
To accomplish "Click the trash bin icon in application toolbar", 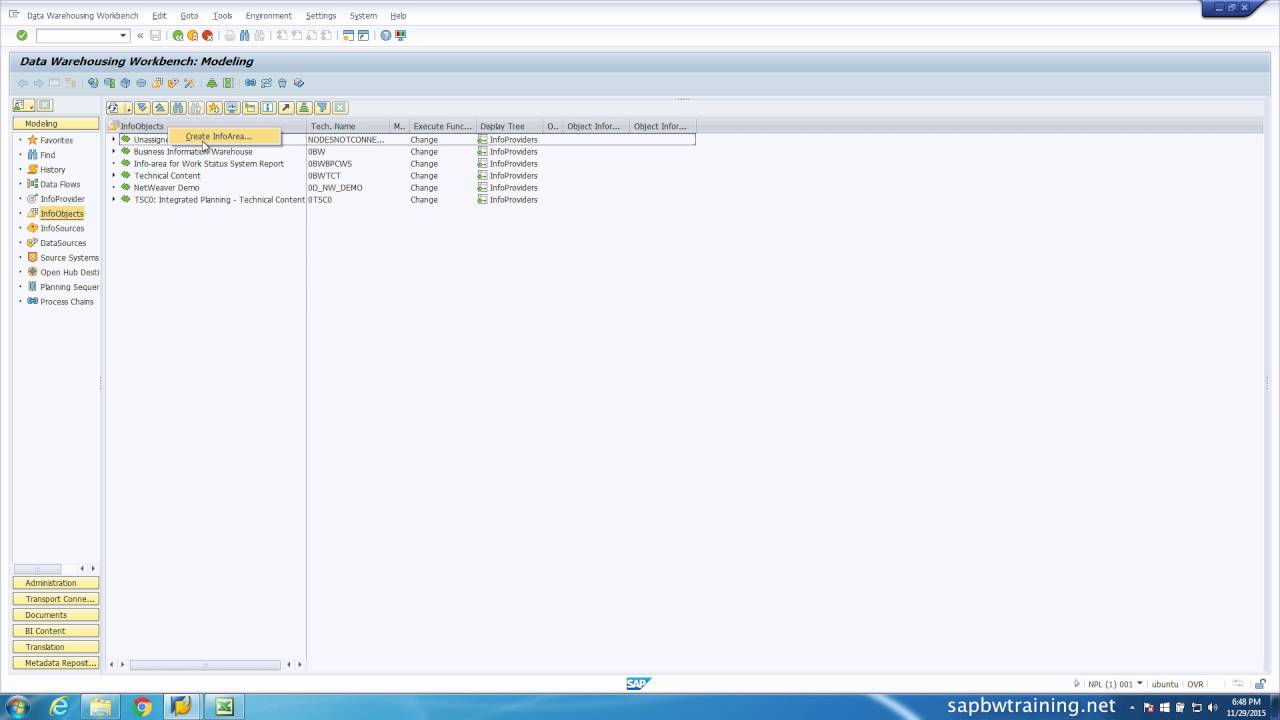I will point(282,83).
